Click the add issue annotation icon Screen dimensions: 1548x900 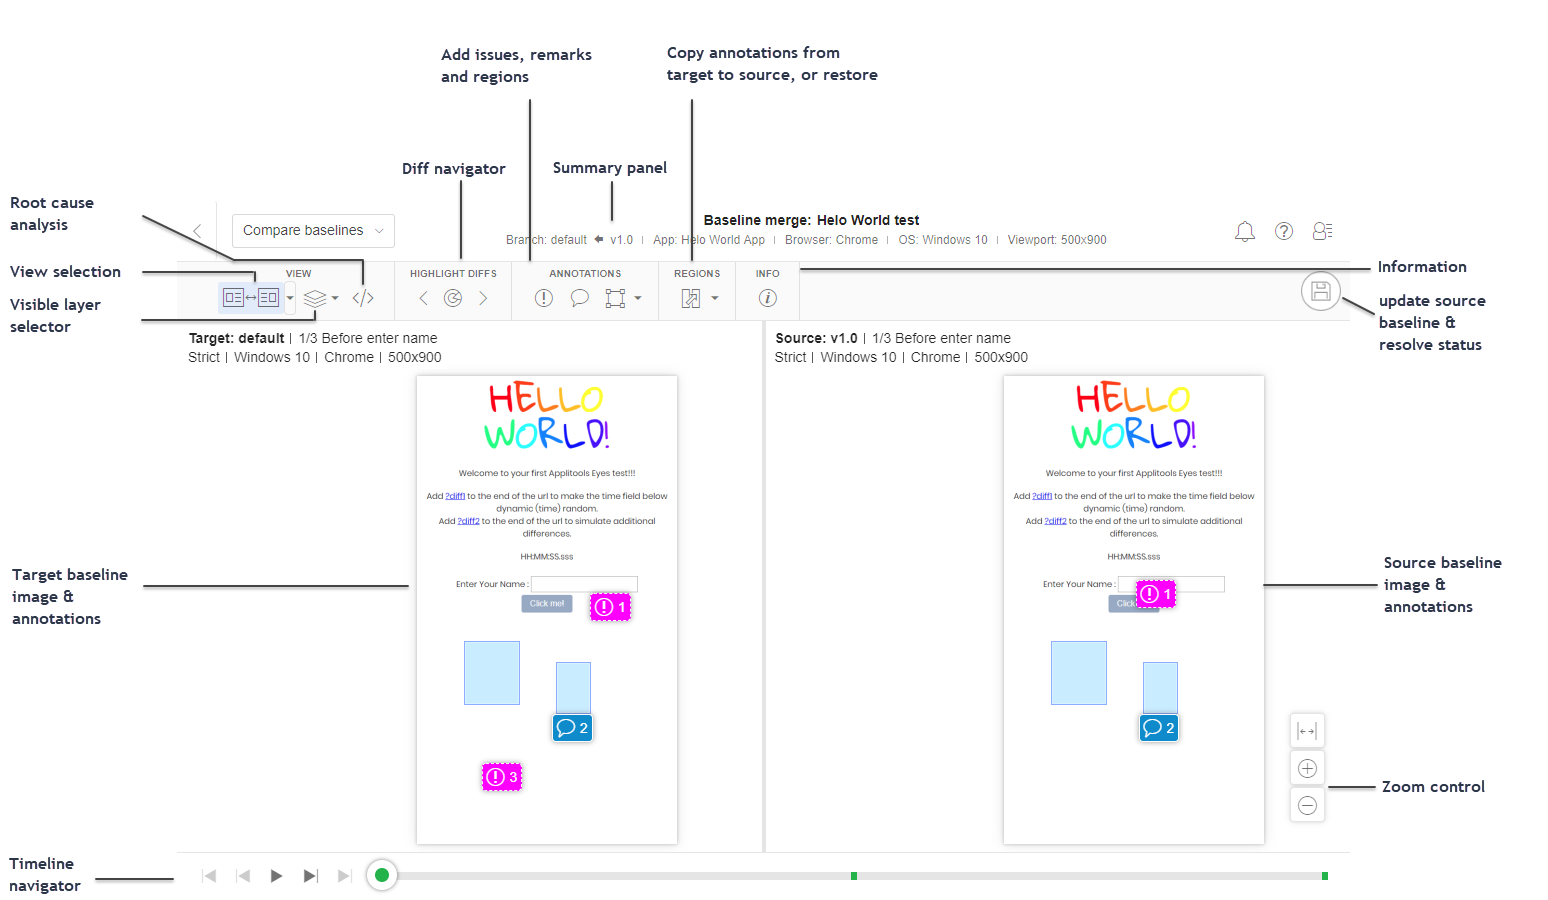[543, 298]
